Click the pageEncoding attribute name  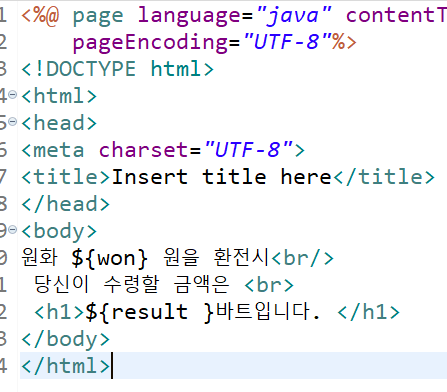pos(151,43)
